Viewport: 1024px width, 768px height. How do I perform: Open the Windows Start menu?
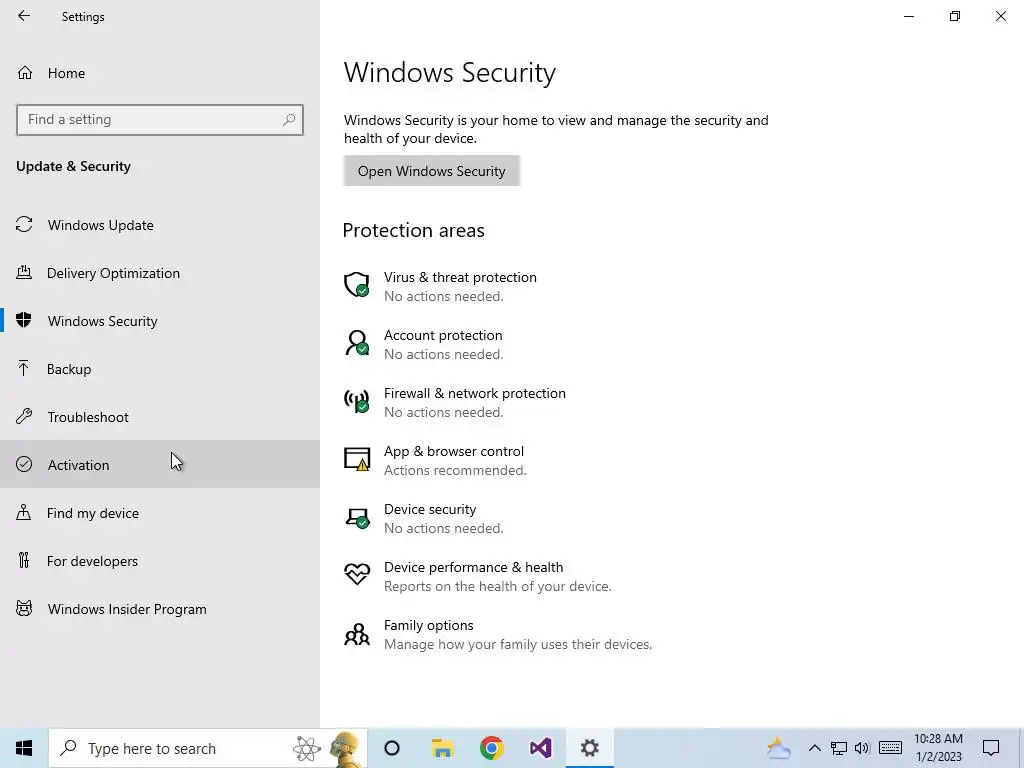(24, 748)
